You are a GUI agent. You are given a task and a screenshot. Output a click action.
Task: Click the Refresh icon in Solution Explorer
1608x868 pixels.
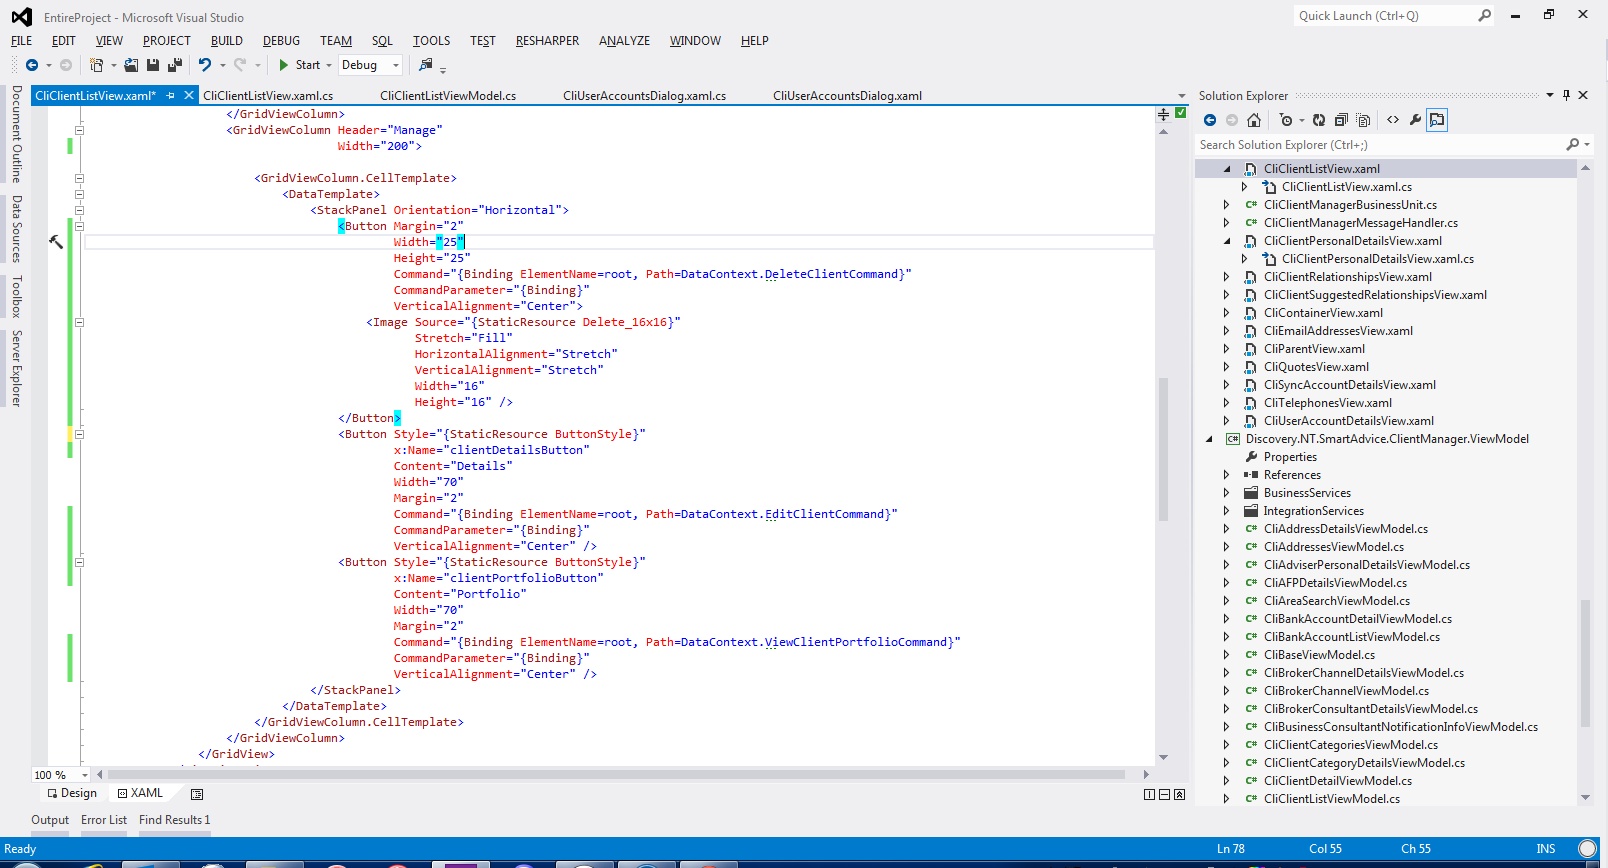pos(1319,120)
